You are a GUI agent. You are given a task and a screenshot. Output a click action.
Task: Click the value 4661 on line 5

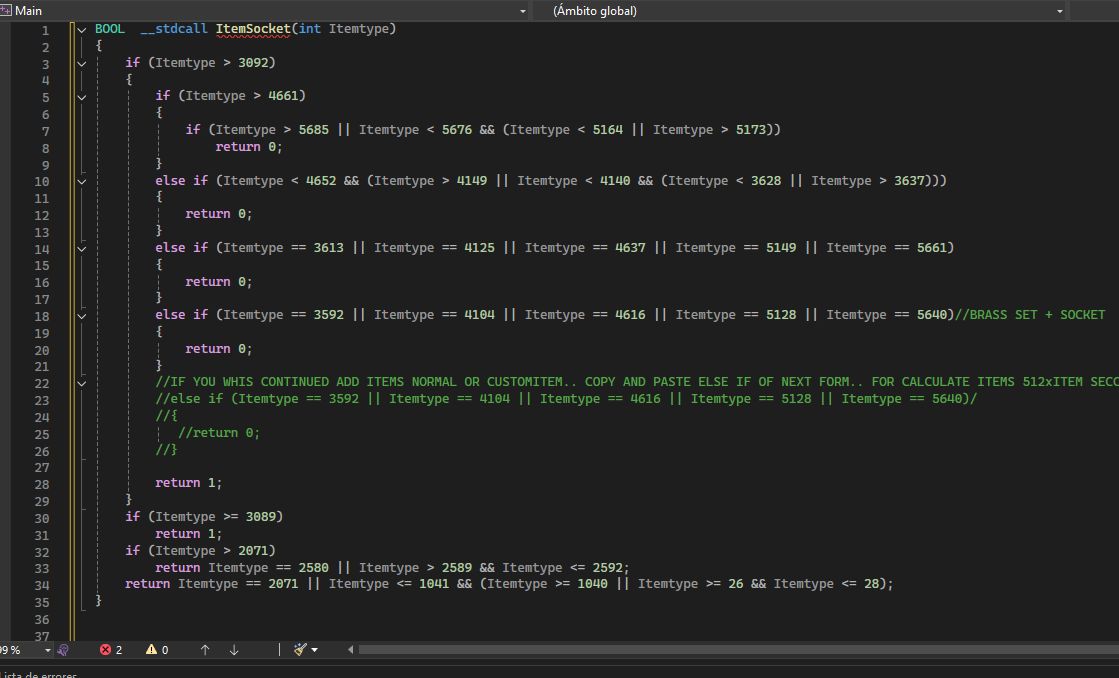coord(283,96)
